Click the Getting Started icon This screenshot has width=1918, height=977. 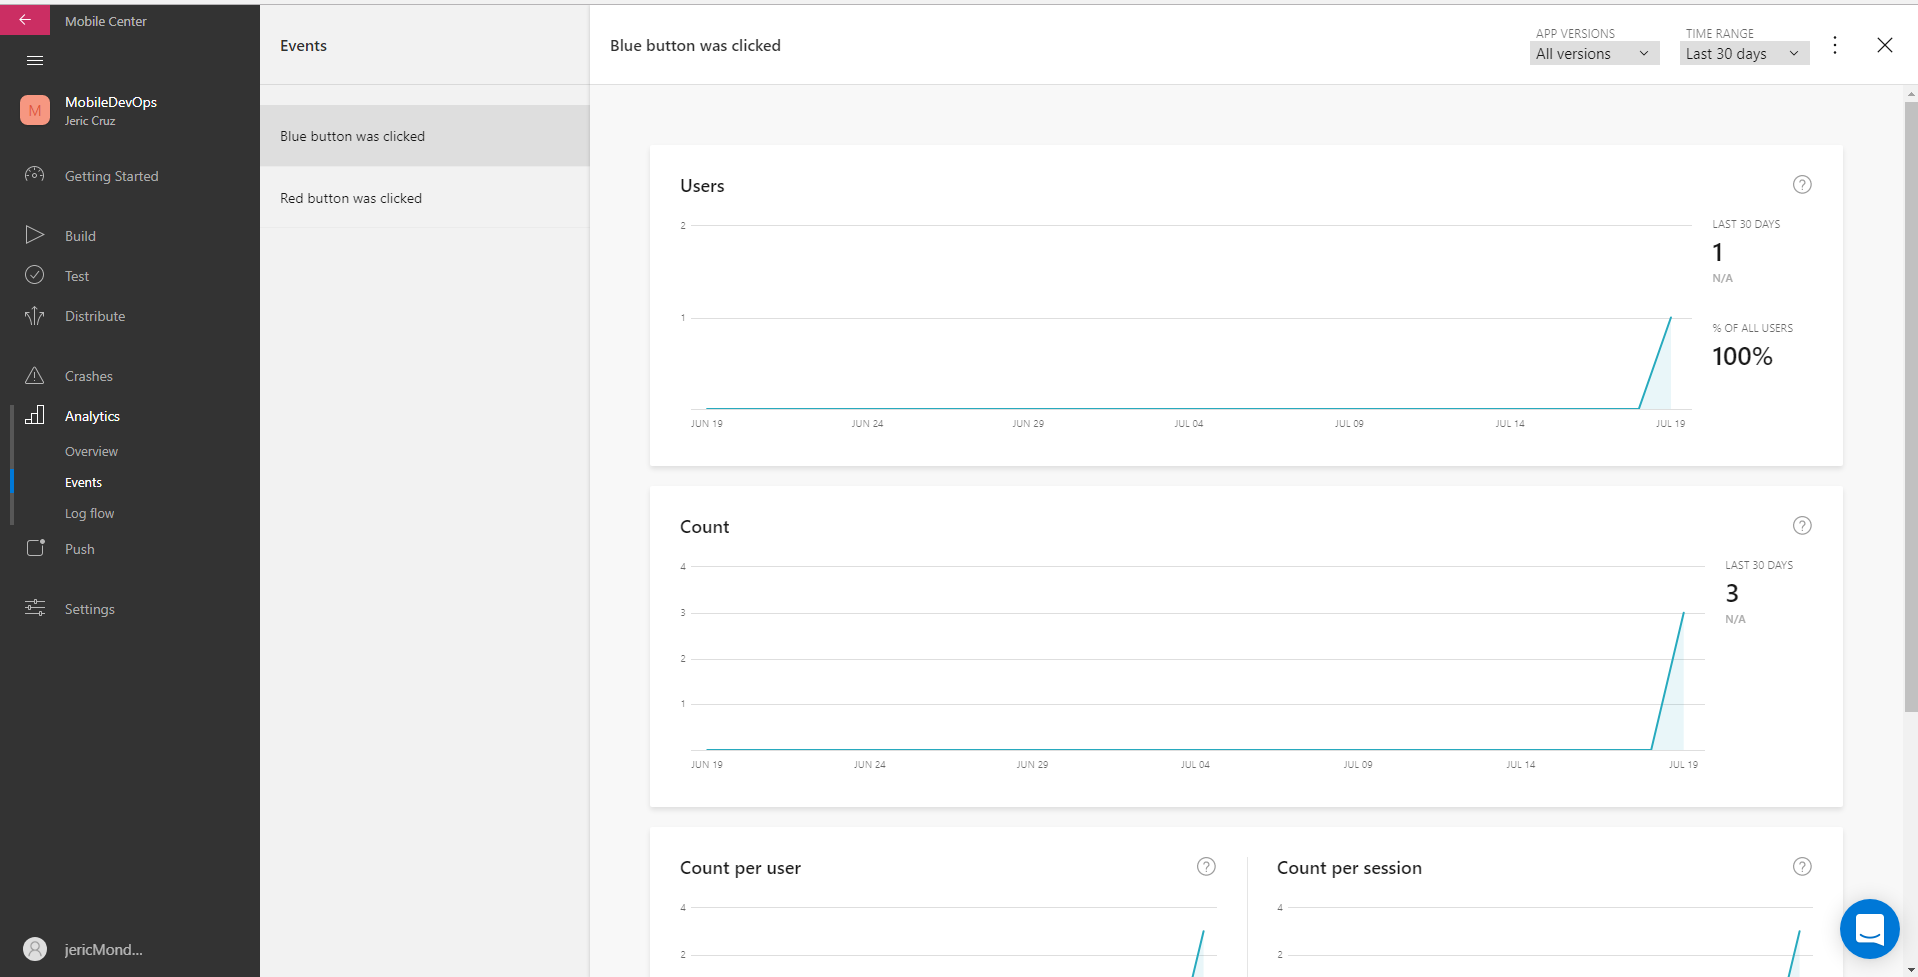[x=35, y=175]
